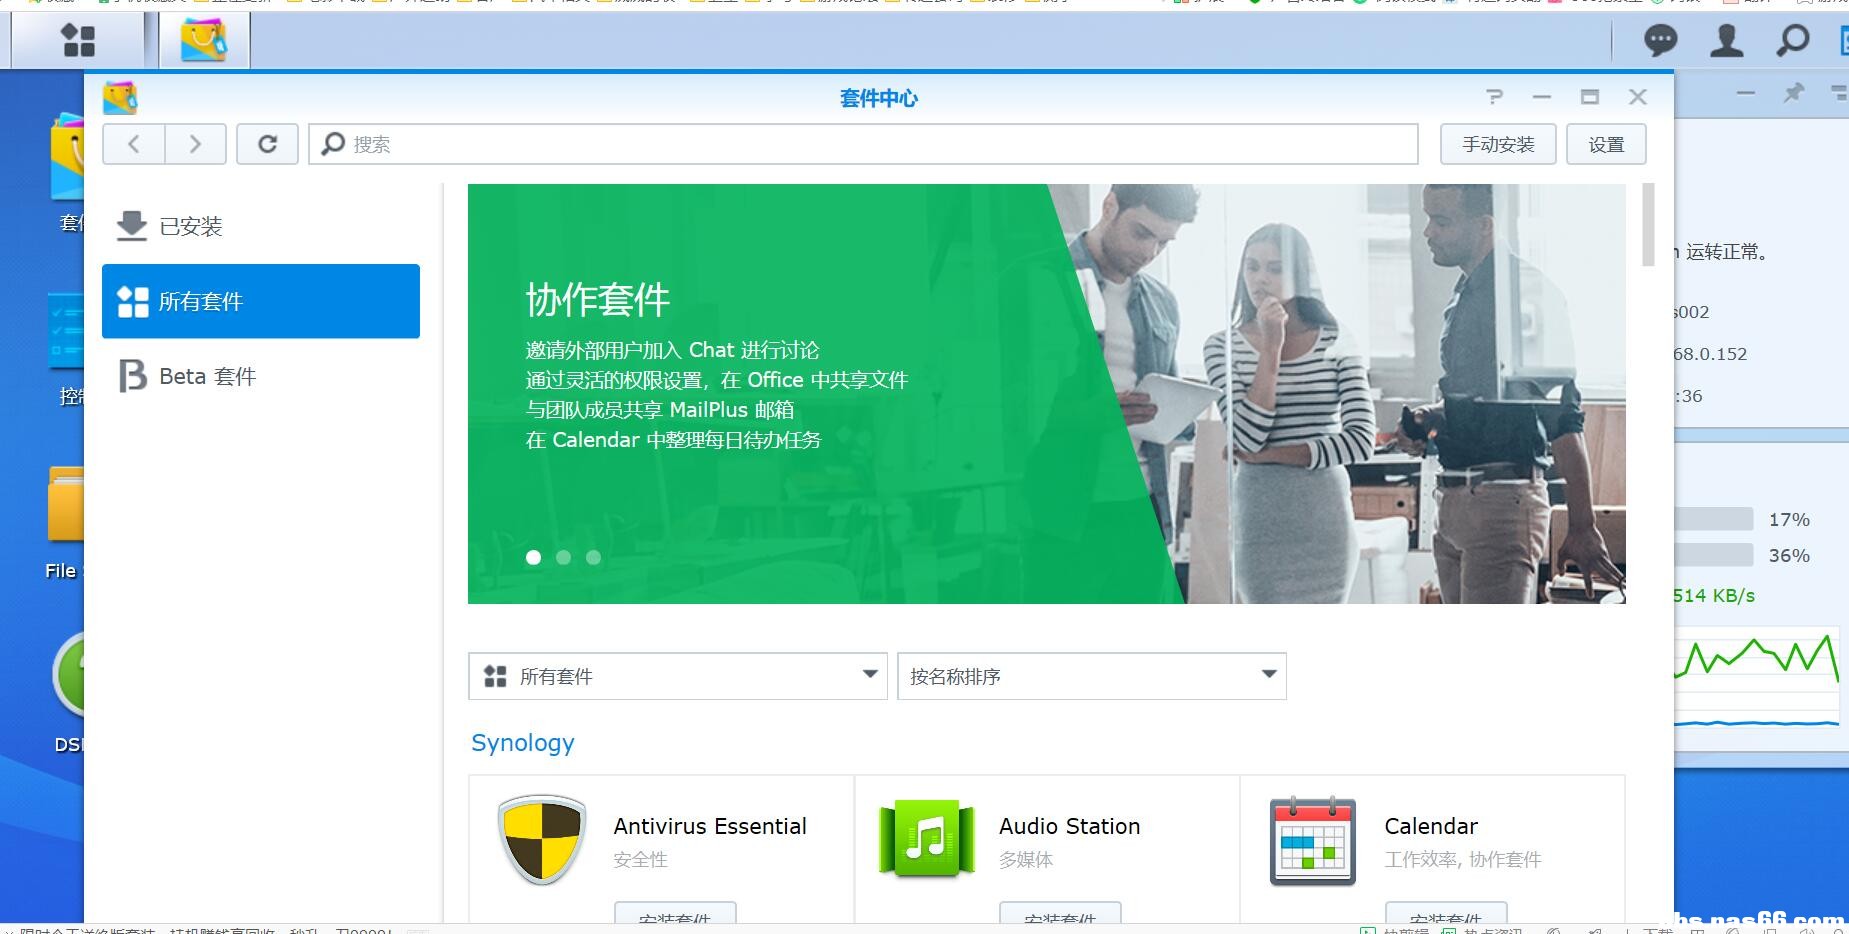The width and height of the screenshot is (1849, 934).
Task: Click the back navigation arrow
Action: coord(134,143)
